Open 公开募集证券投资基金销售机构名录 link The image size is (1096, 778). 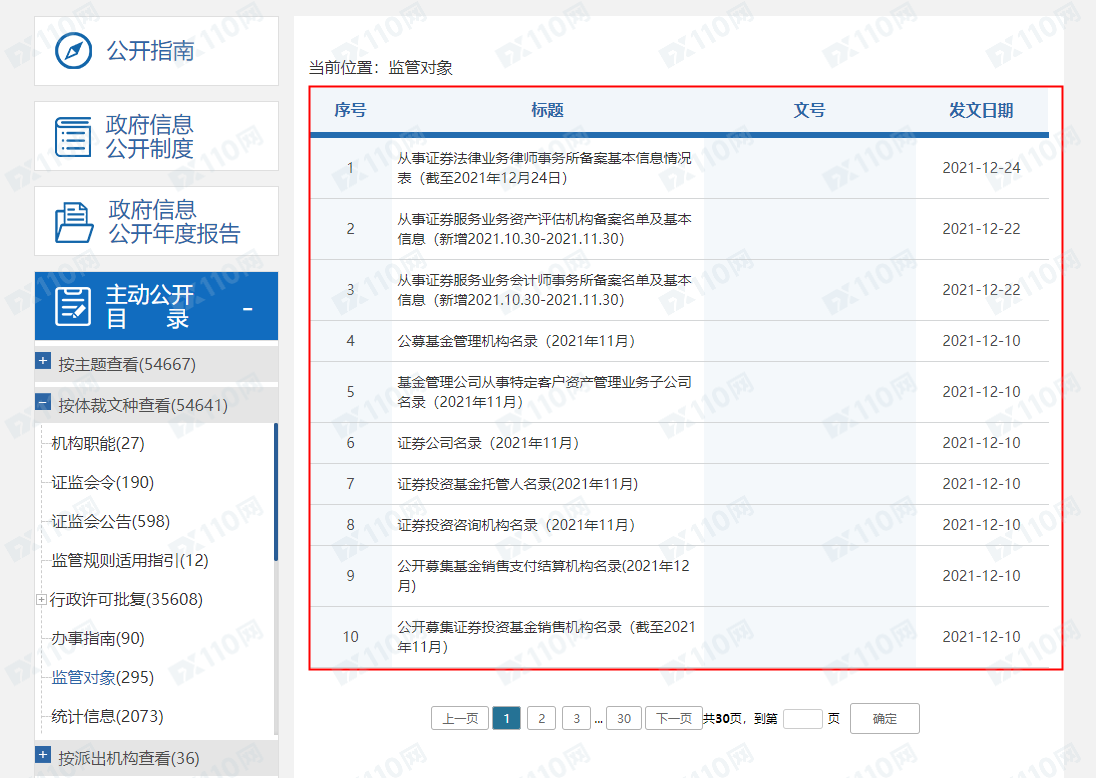(547, 637)
